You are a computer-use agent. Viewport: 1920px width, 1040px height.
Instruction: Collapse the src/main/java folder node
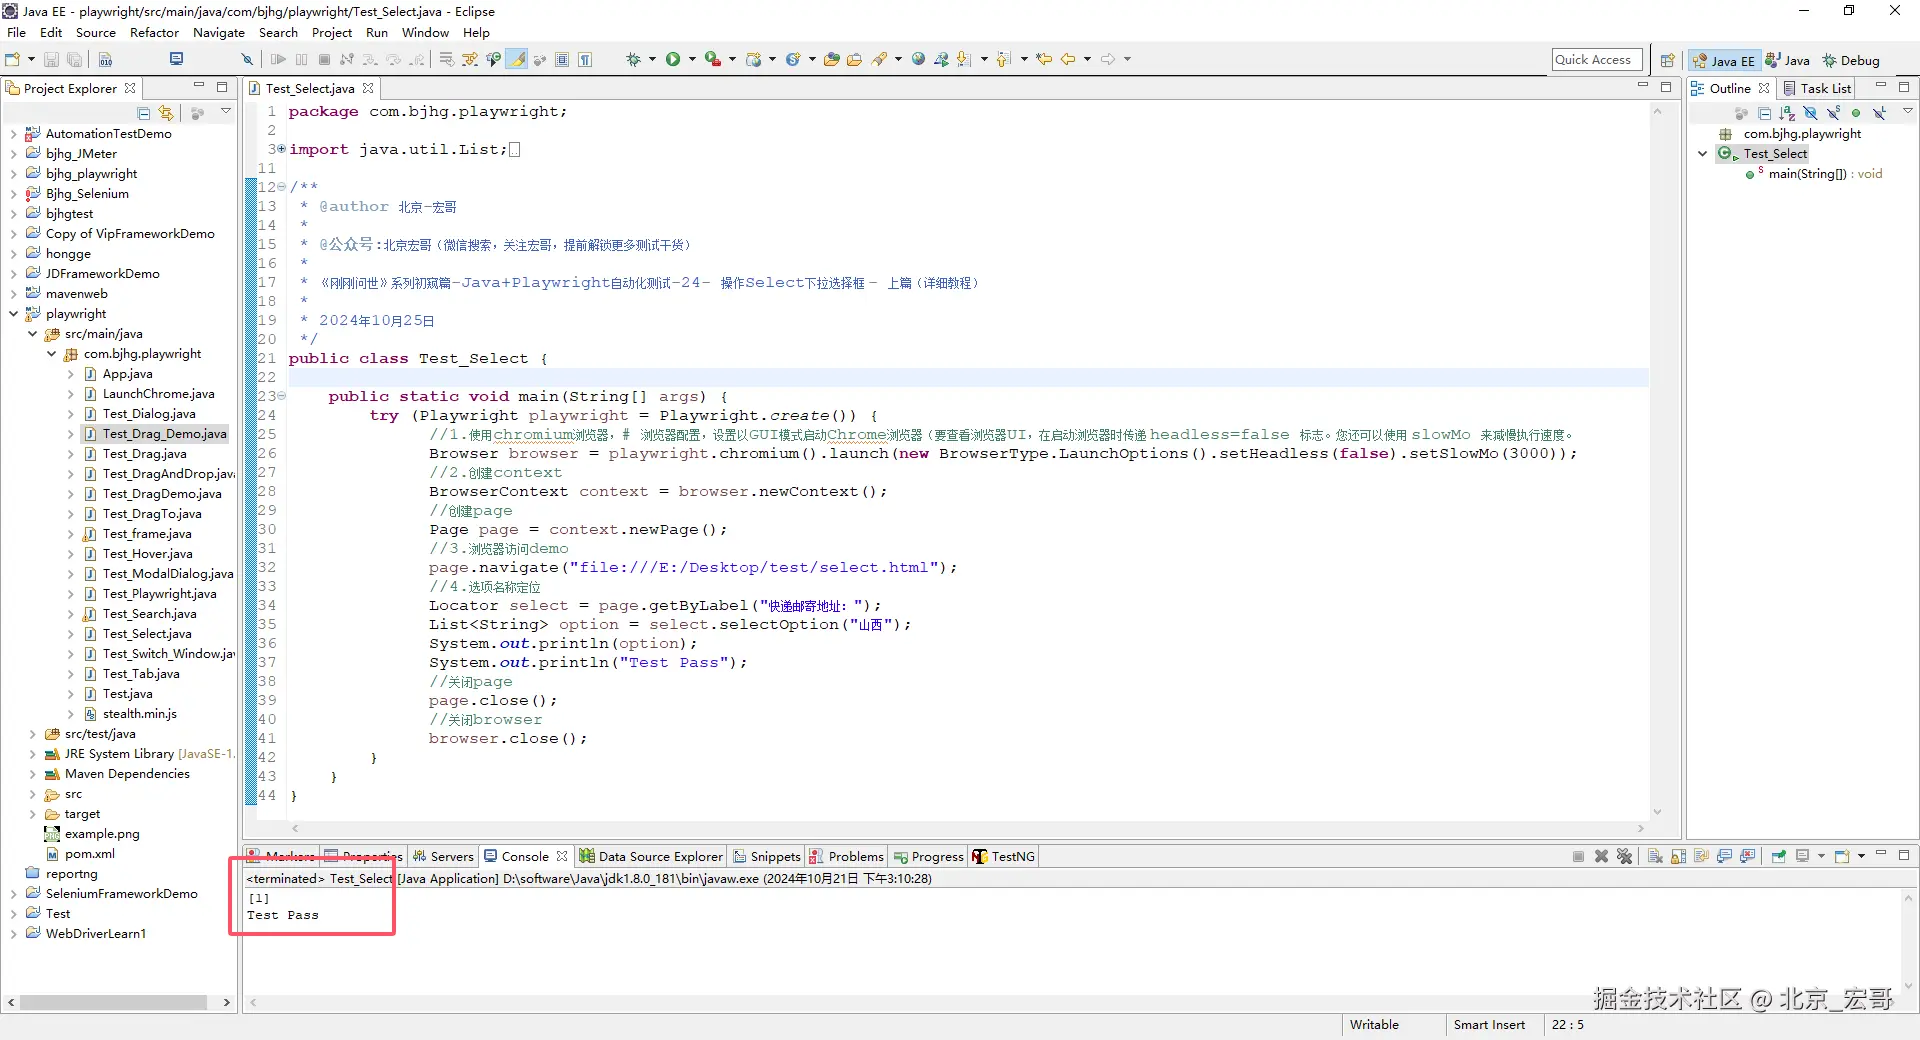click(32, 334)
